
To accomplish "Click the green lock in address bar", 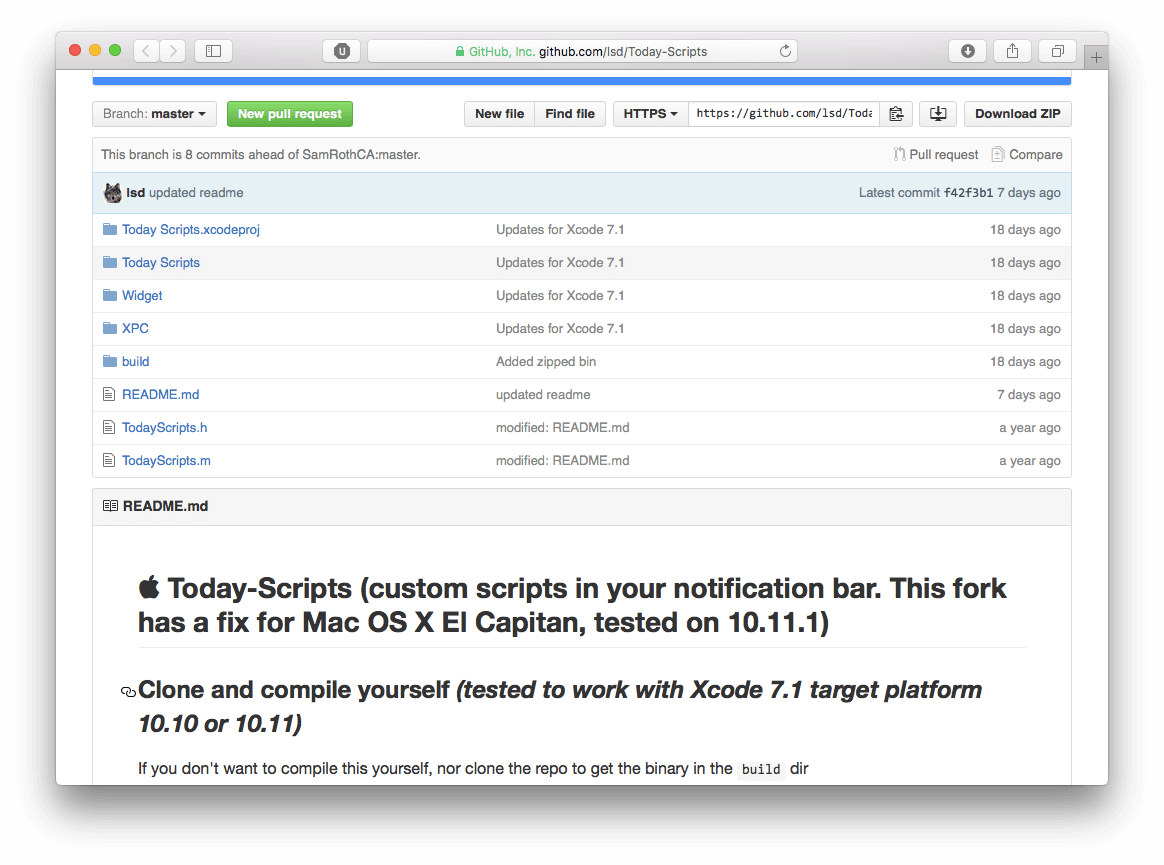I will [x=460, y=51].
